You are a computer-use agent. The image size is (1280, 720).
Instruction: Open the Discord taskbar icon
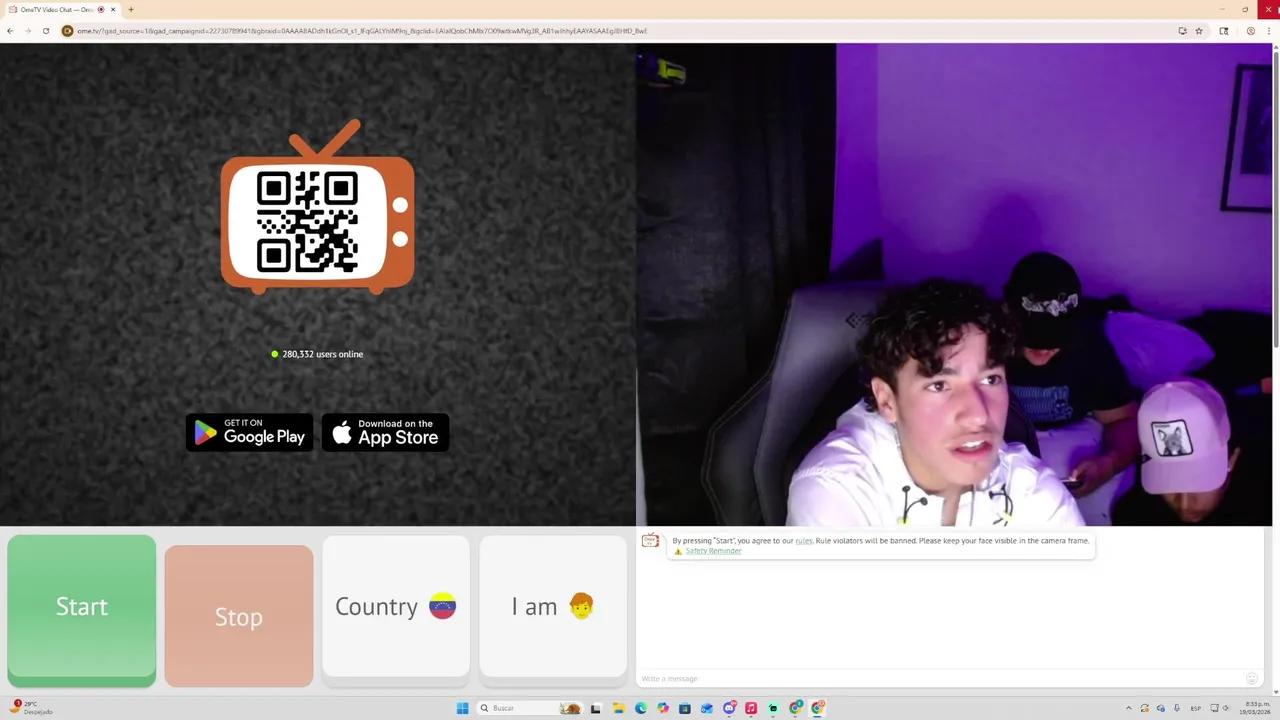pos(729,708)
